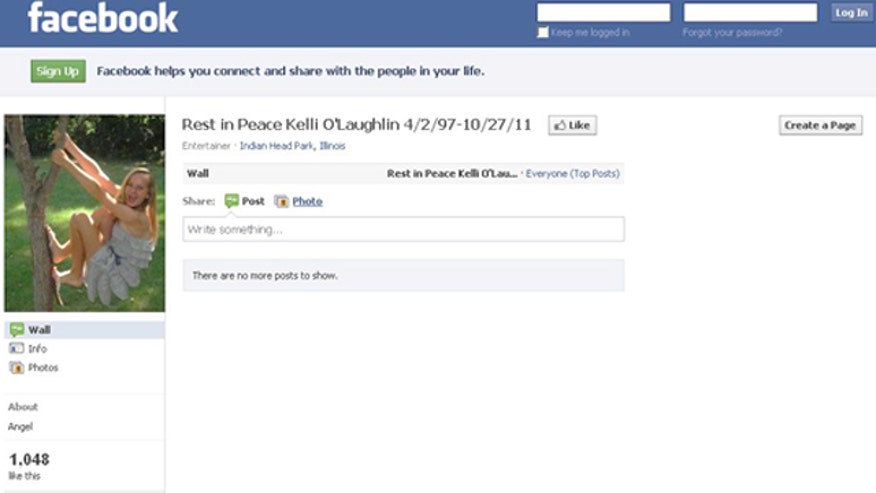Follow the Forgot your password link
The width and height of the screenshot is (876, 493).
pos(732,32)
